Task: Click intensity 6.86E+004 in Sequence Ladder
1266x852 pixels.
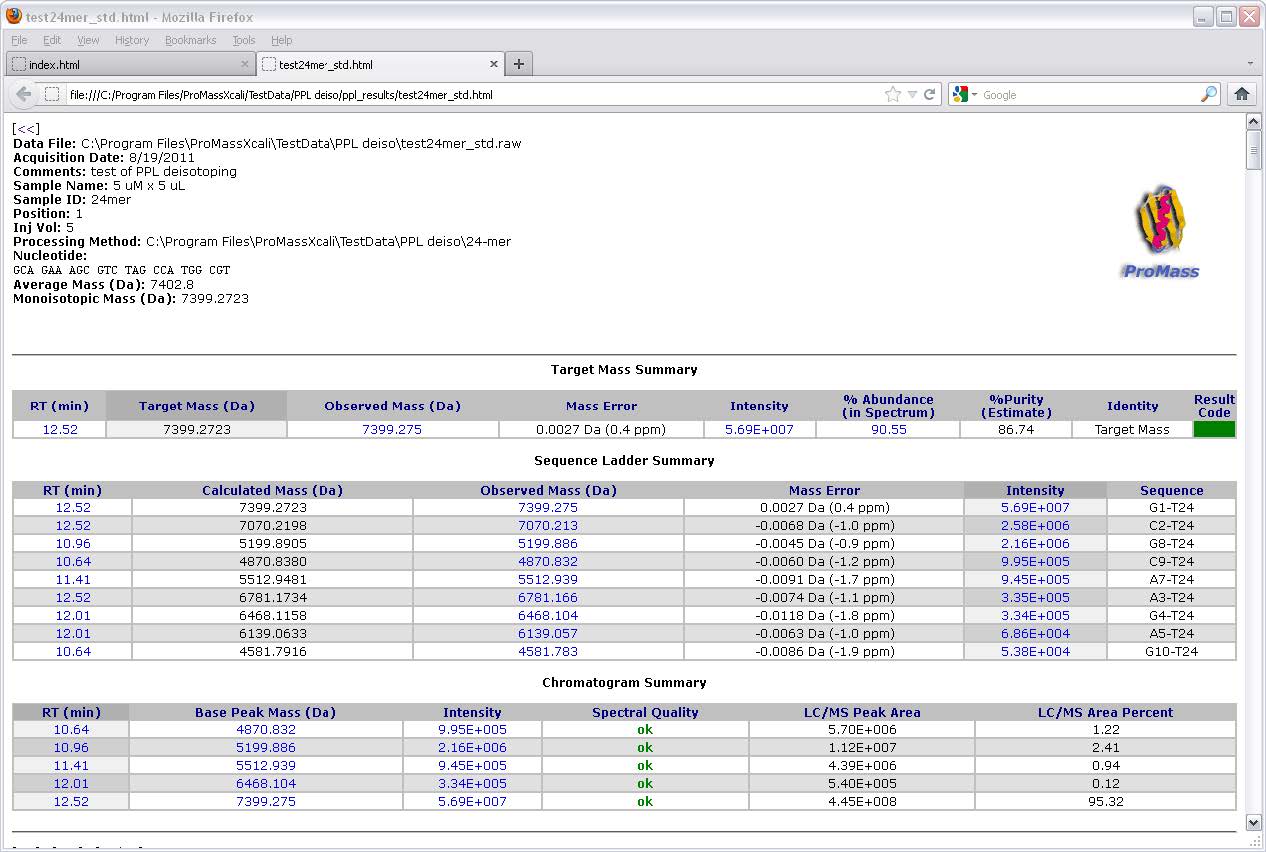Action: 1035,633
